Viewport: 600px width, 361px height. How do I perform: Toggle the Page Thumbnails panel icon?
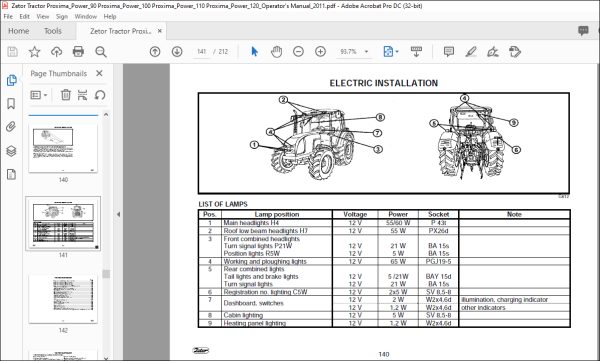coord(11,80)
